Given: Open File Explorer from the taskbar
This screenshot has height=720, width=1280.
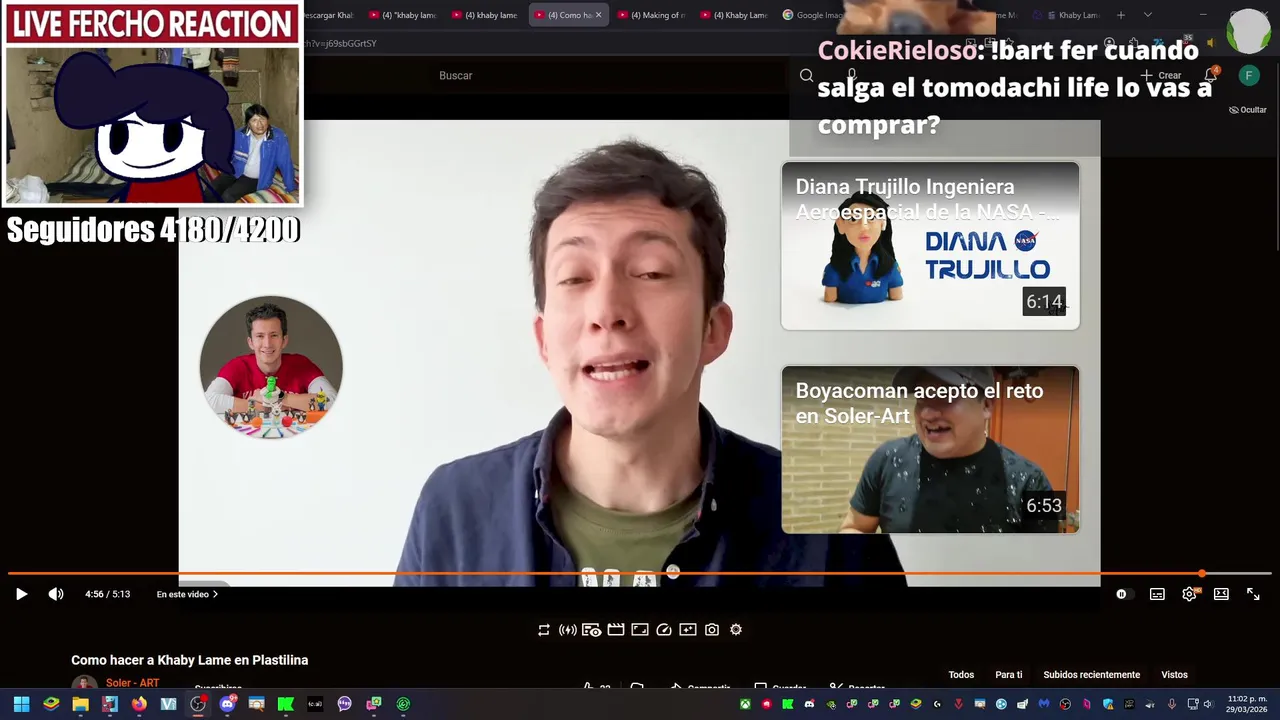Looking at the screenshot, I should click(x=80, y=704).
